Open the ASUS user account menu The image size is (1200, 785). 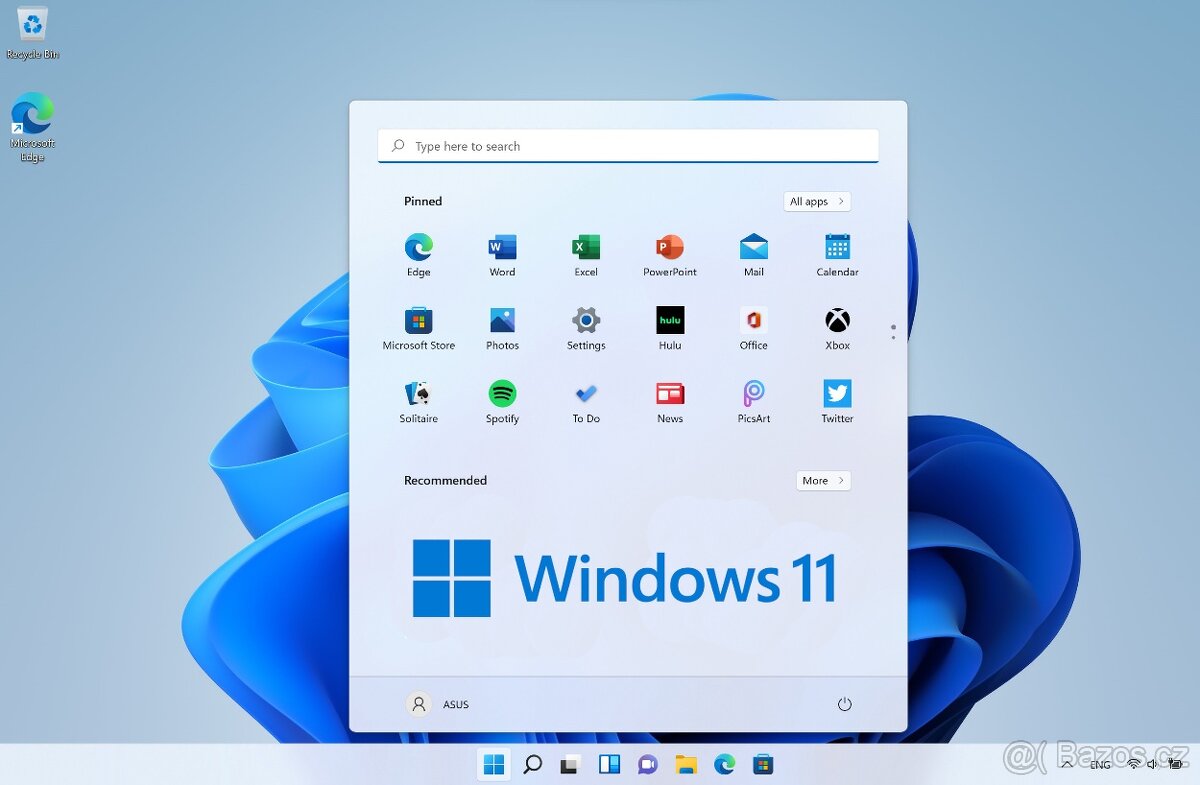[x=437, y=704]
